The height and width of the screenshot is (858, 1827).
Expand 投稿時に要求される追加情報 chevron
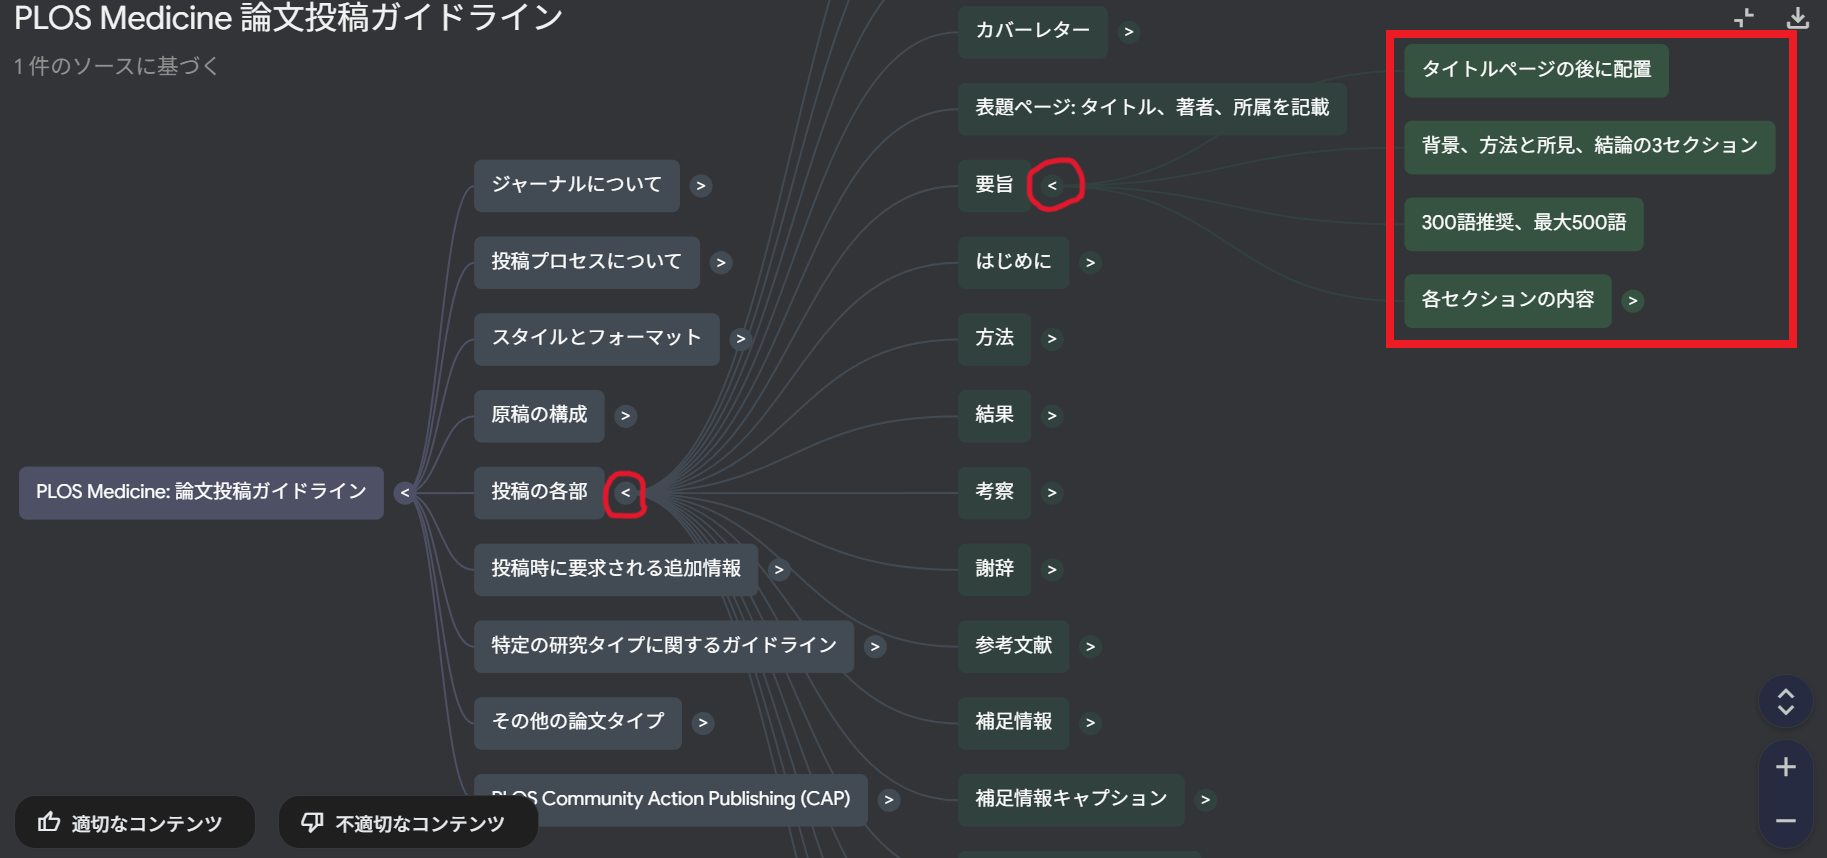(x=779, y=570)
